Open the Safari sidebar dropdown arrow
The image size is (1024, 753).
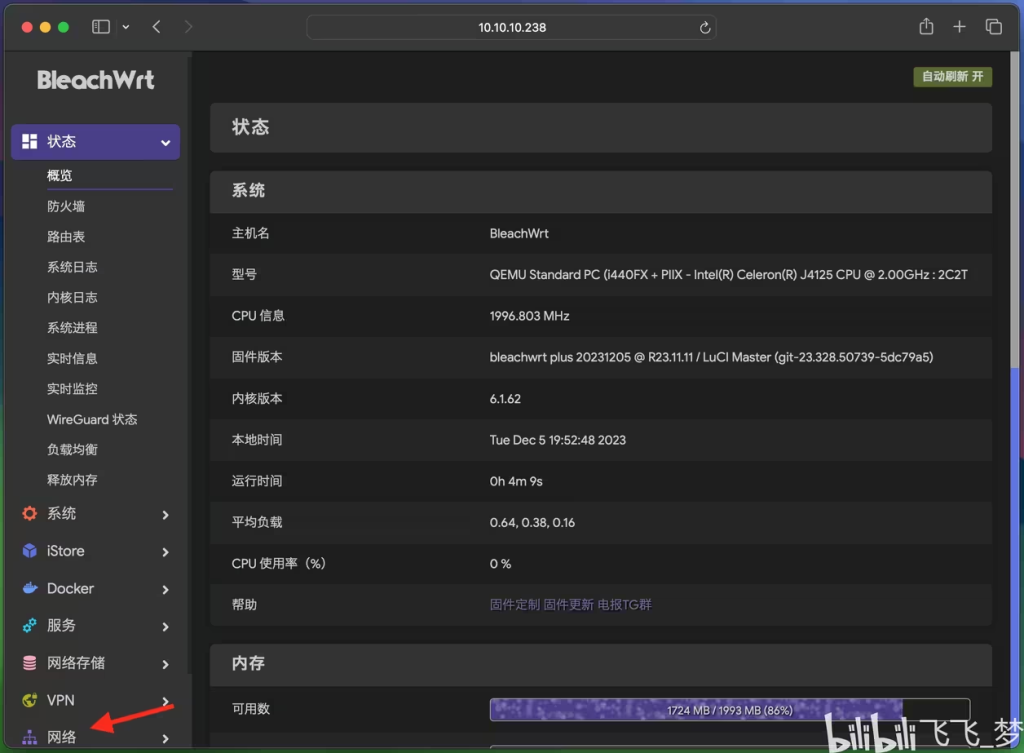pos(125,27)
